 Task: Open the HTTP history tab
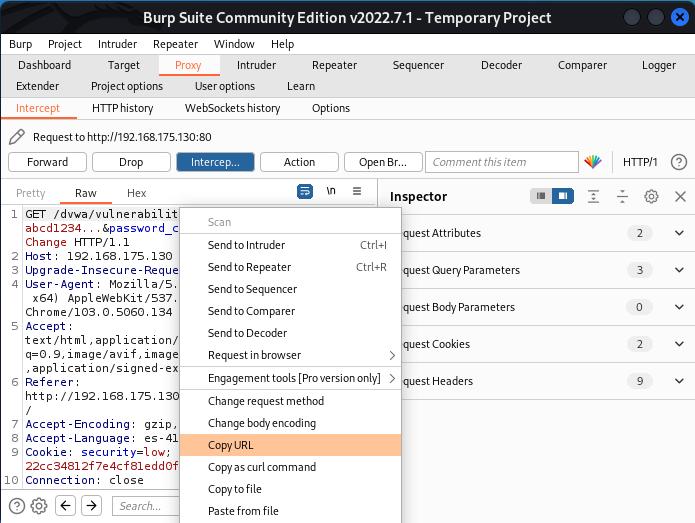click(x=123, y=108)
